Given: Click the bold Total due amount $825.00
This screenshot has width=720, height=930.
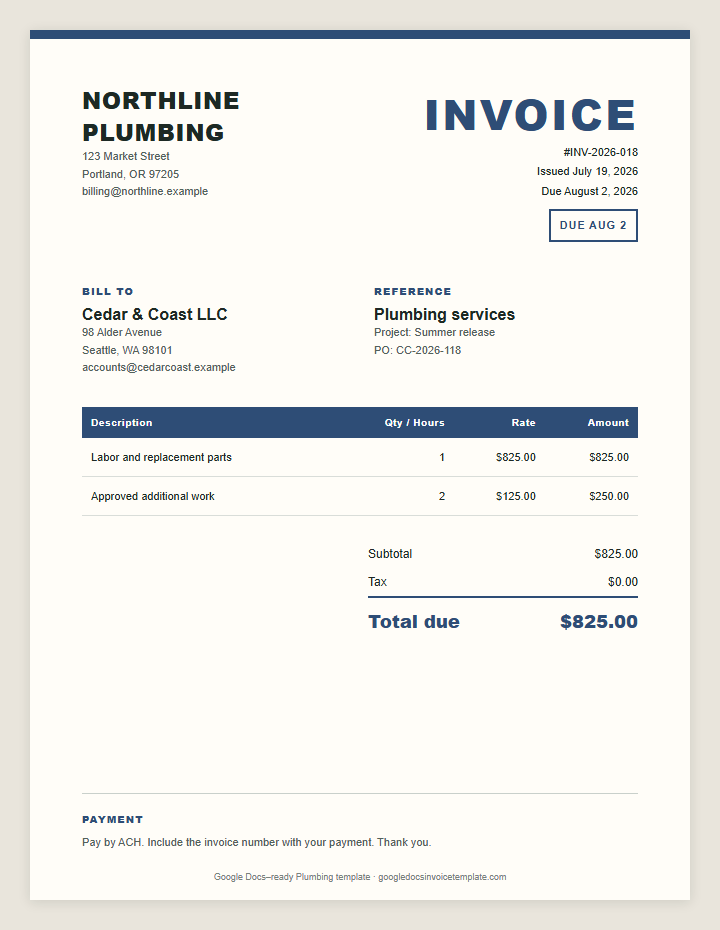Looking at the screenshot, I should click(599, 622).
